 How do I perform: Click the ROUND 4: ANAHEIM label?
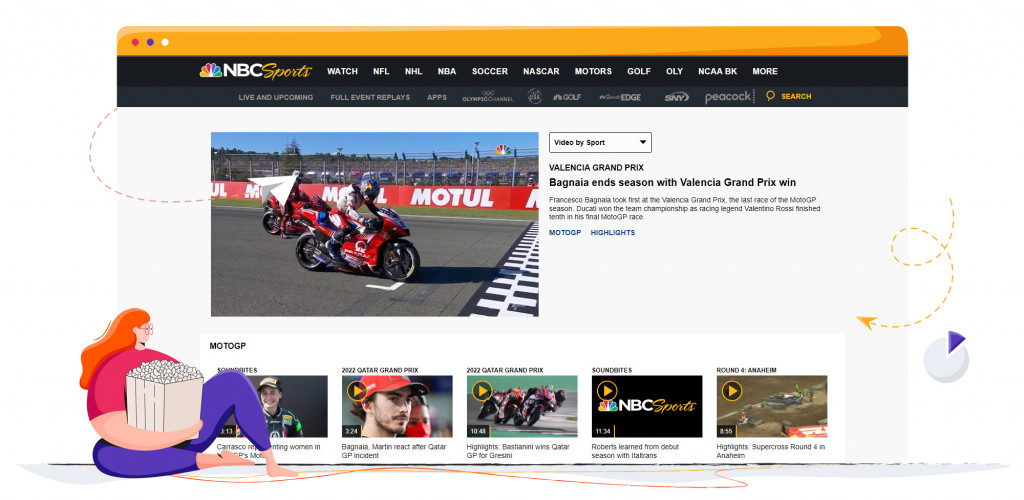pos(746,370)
